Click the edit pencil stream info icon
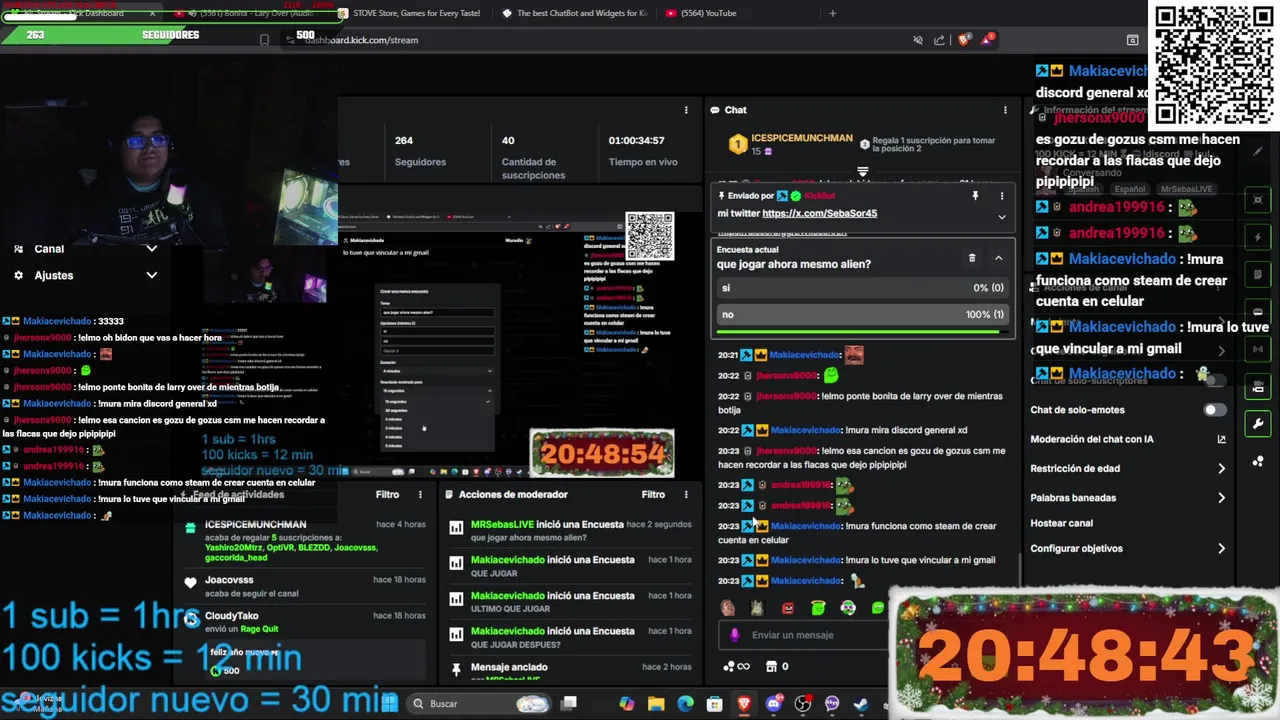This screenshot has width=1280, height=720. click(x=1258, y=152)
